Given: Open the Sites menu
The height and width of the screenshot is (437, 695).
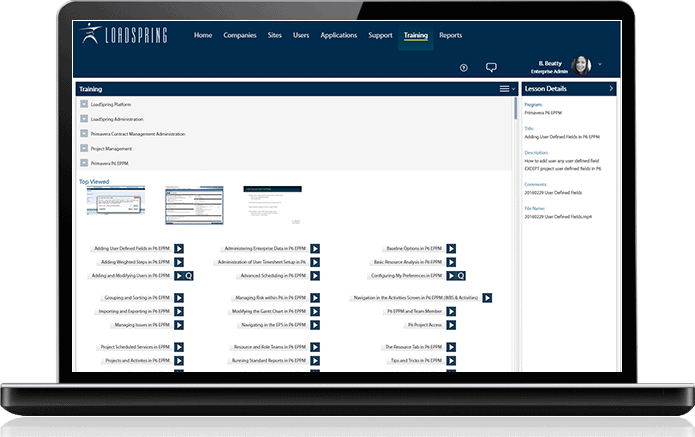Looking at the screenshot, I should pos(274,35).
